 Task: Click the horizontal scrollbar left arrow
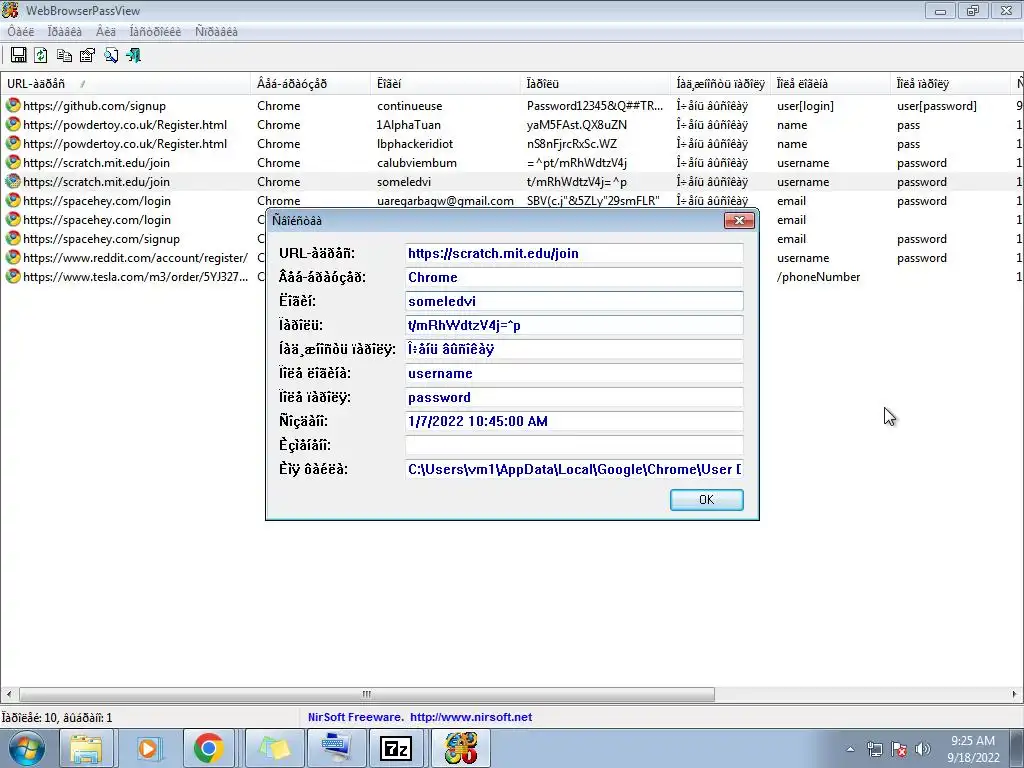coord(8,694)
